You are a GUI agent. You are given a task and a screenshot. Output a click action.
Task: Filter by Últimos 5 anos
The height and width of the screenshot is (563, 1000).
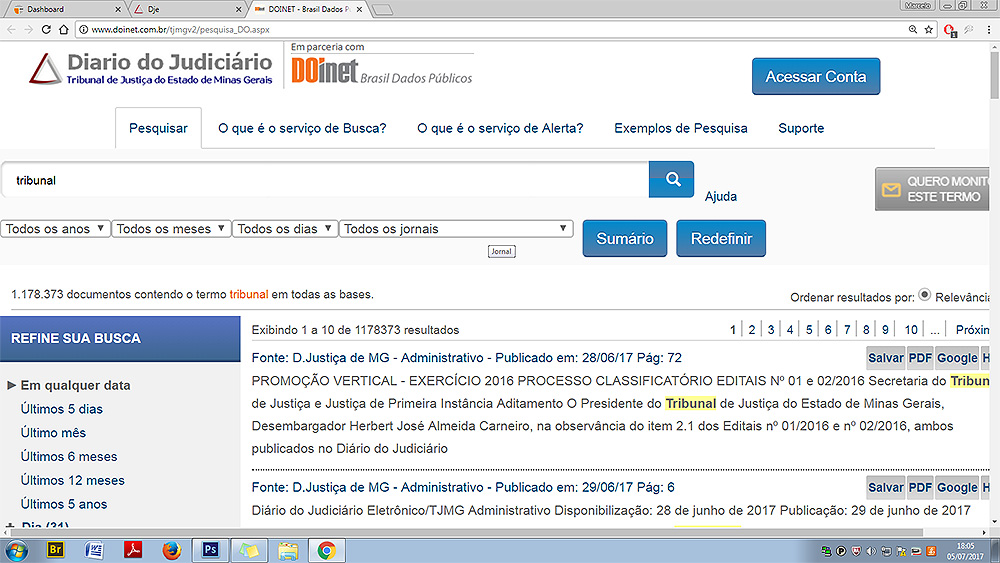click(x=64, y=504)
